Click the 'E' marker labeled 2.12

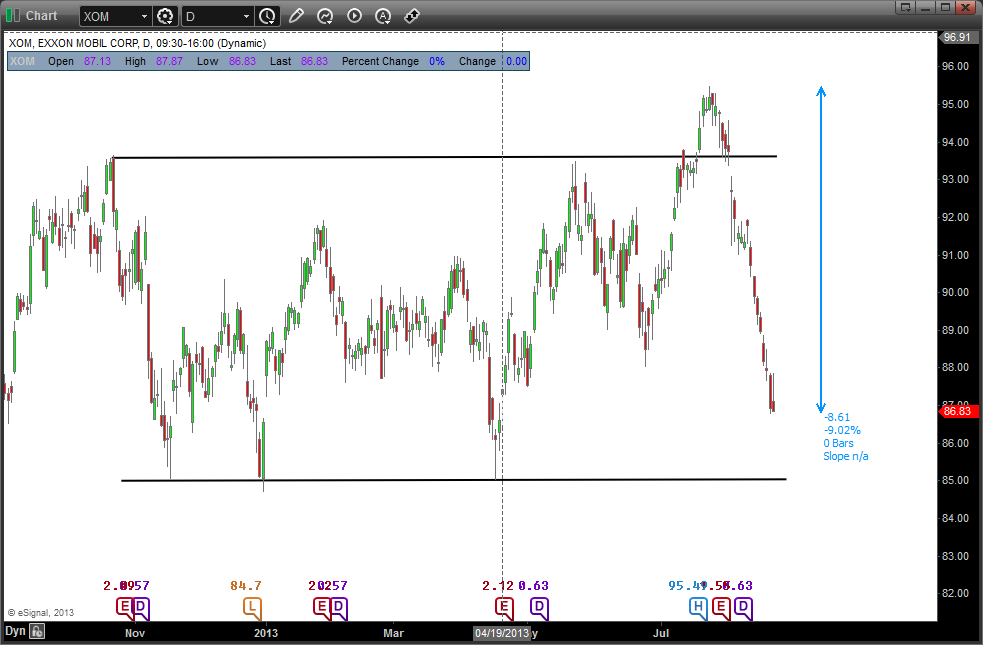pos(504,607)
